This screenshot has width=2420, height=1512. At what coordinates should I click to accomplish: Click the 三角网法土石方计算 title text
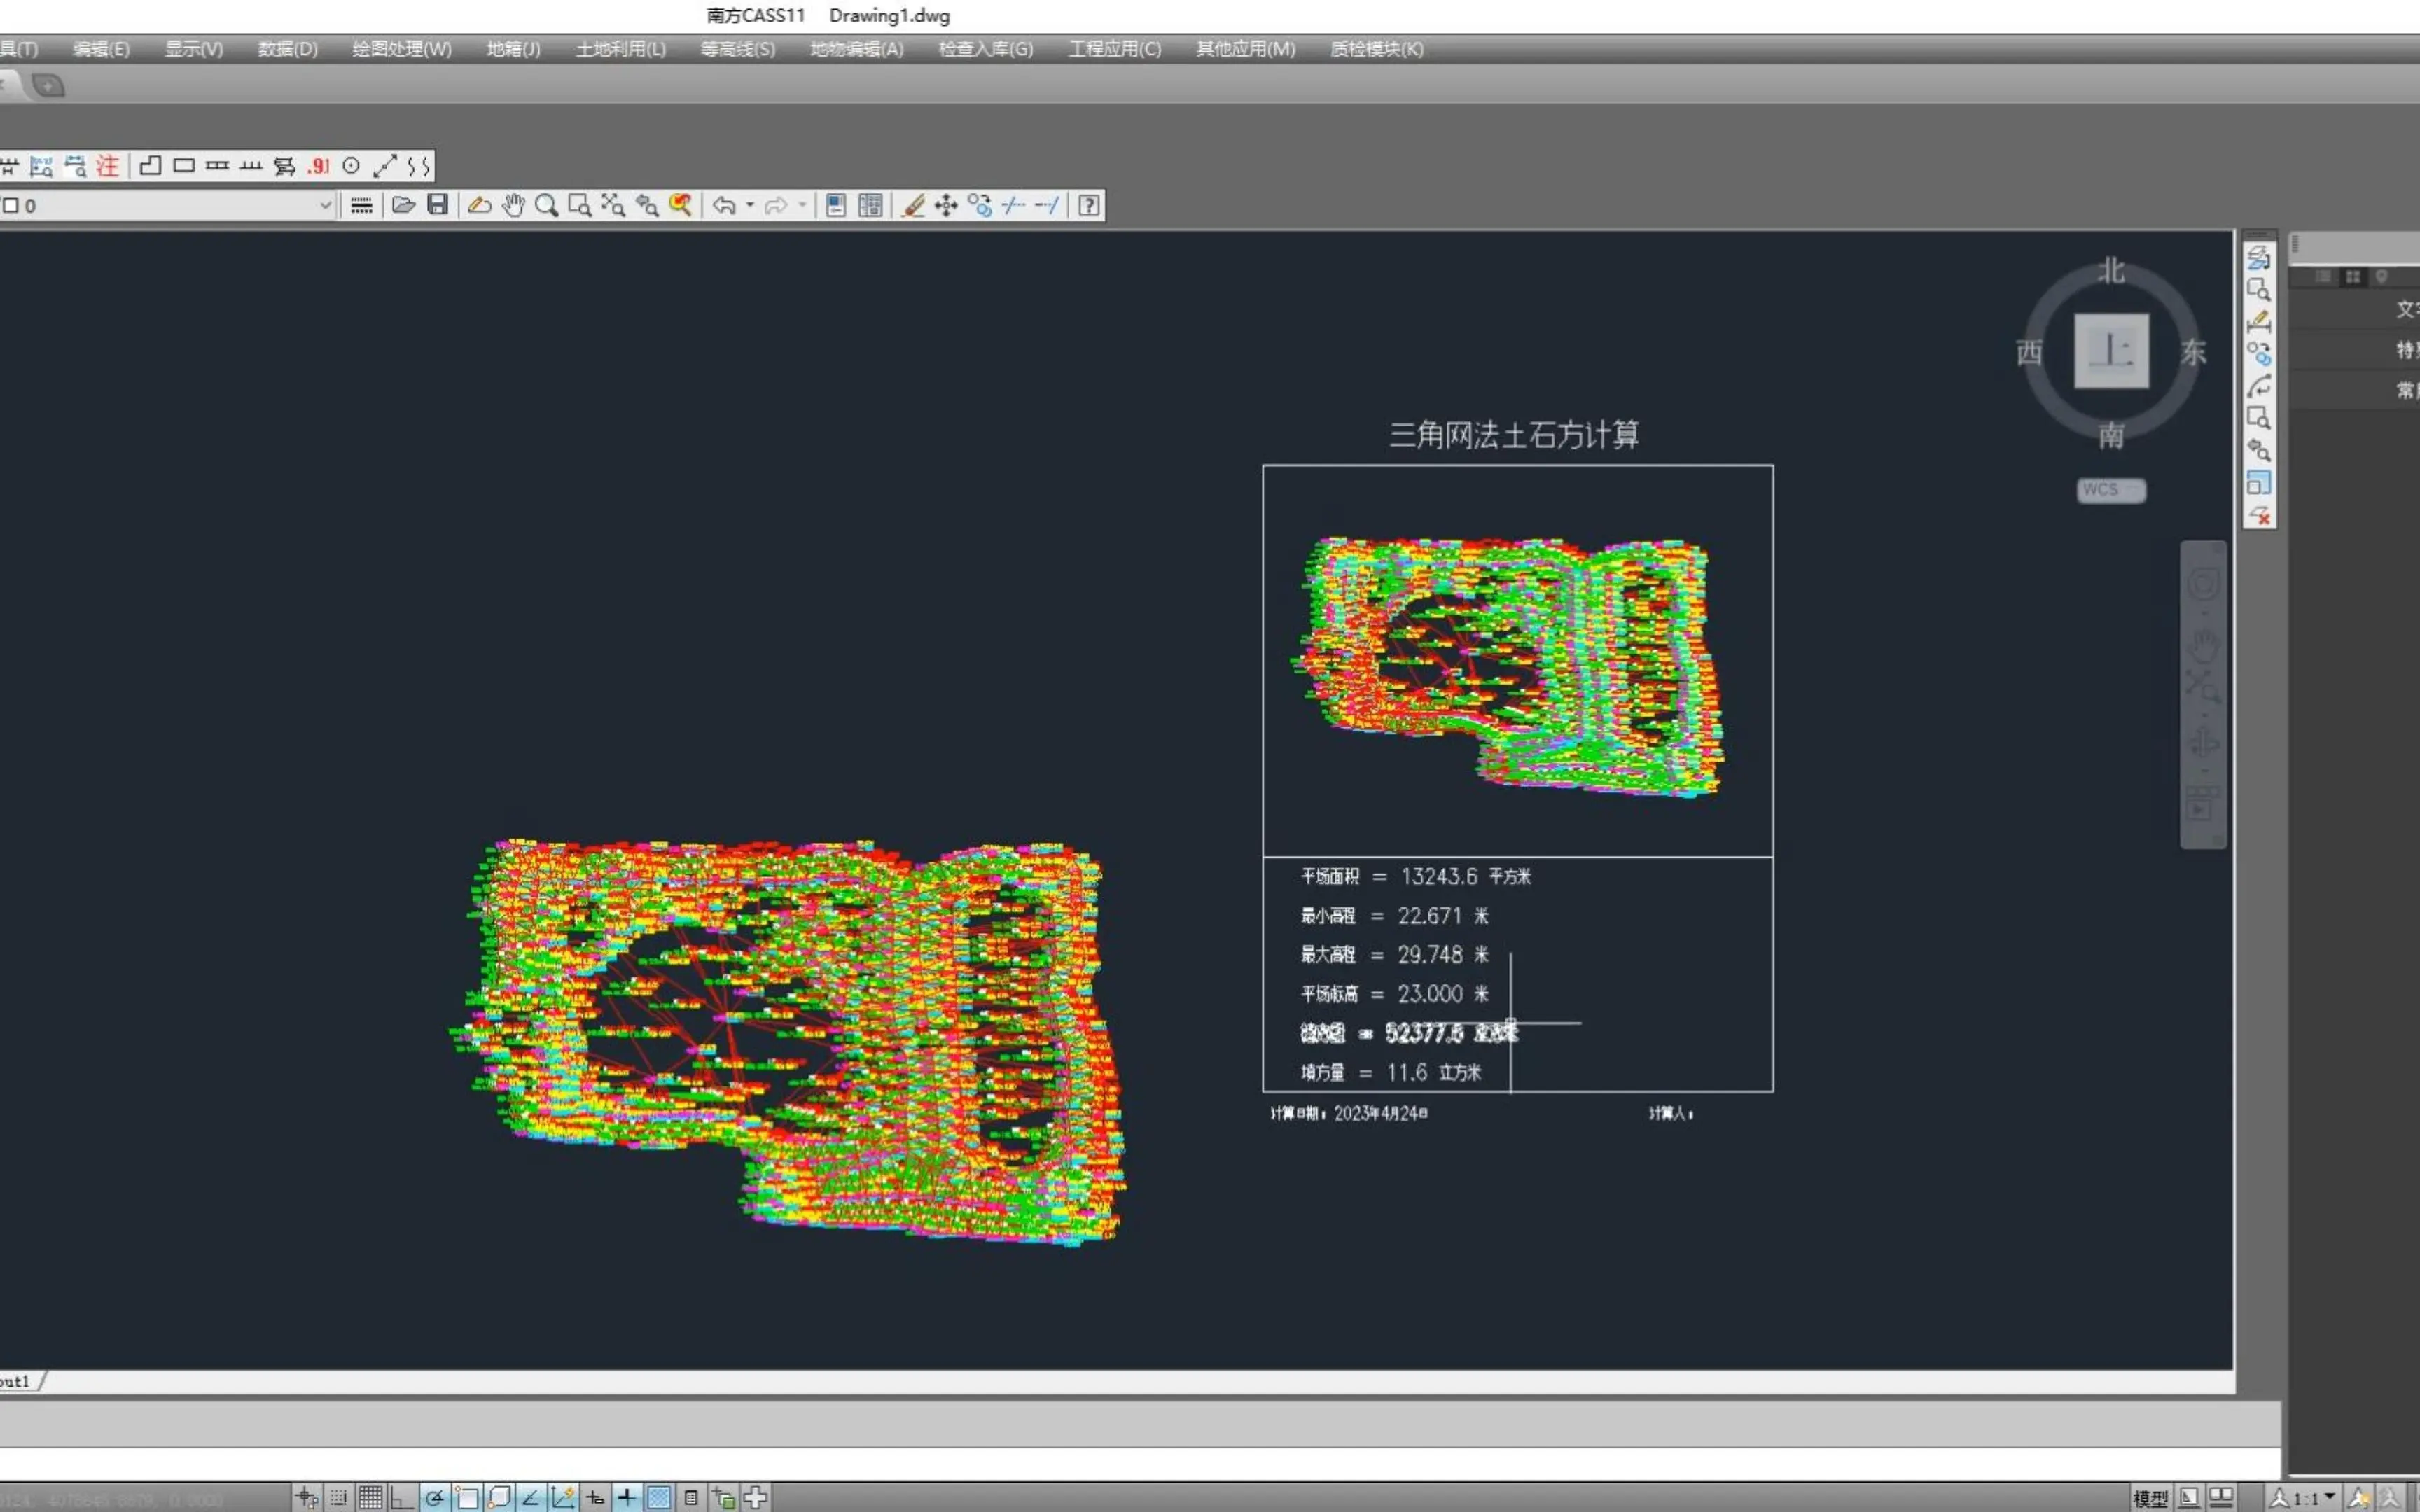[1514, 435]
